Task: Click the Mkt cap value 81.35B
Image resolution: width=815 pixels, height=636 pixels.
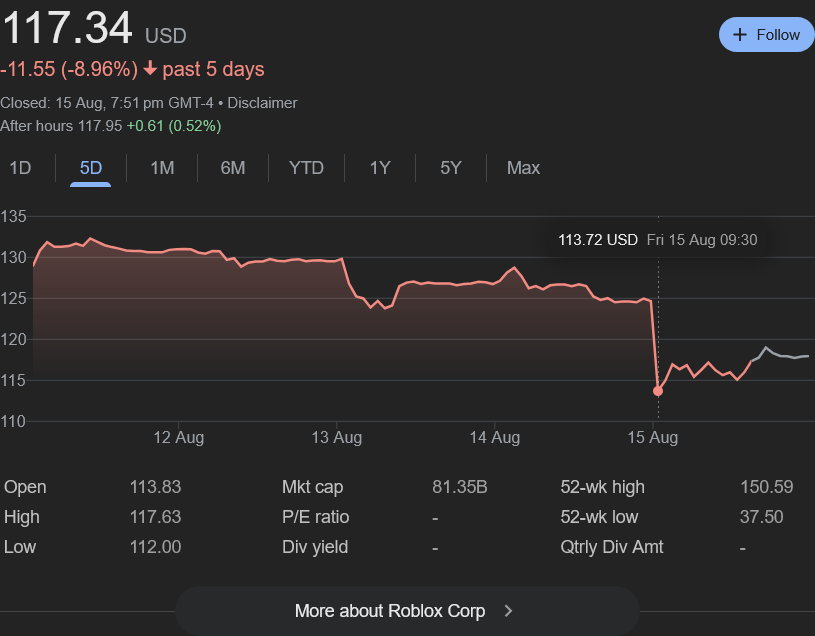Action: coord(459,487)
